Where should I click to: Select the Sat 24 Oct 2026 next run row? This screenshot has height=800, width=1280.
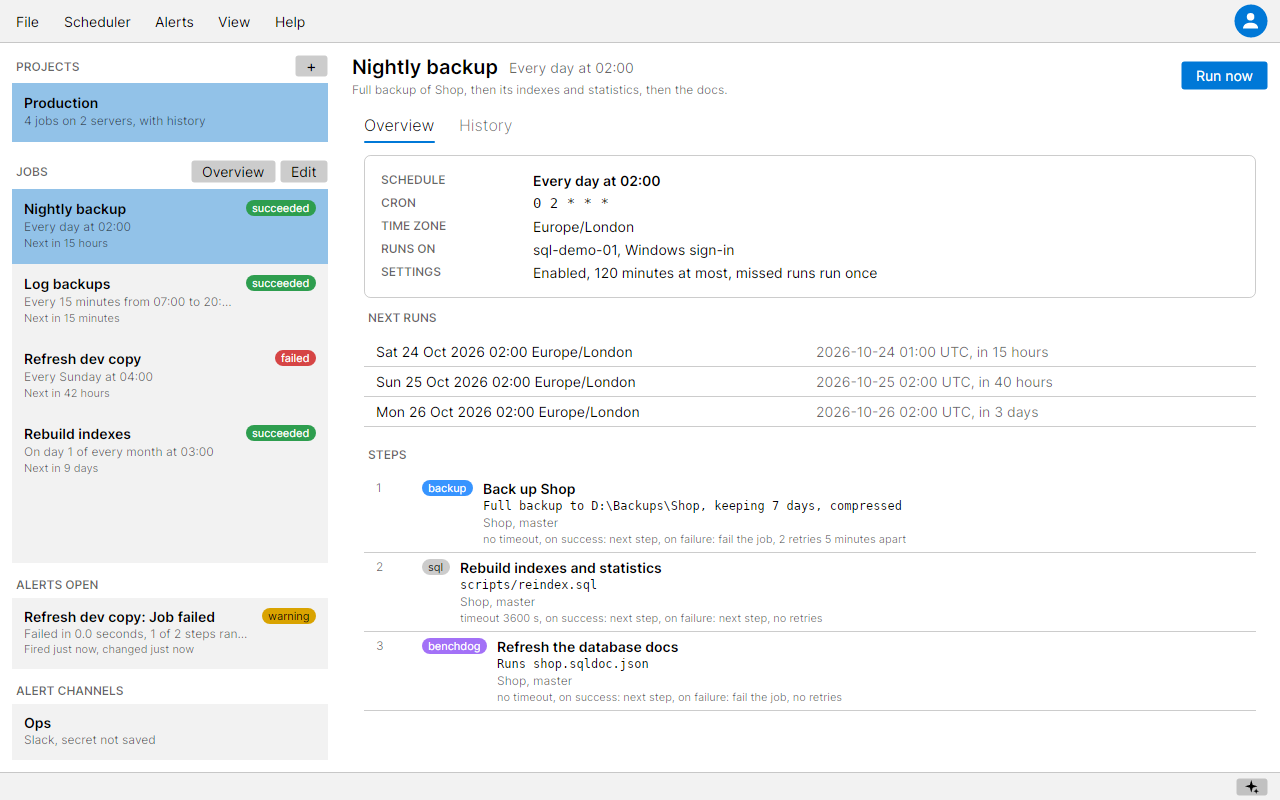[x=810, y=352]
